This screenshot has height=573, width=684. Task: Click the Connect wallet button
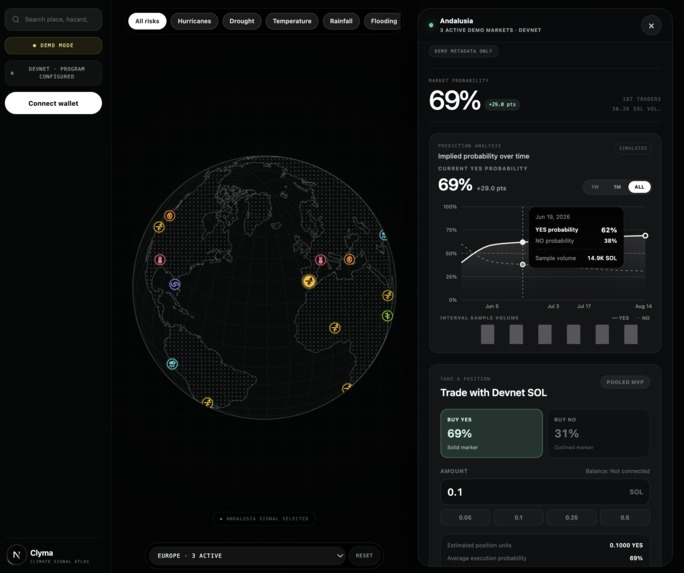pos(53,103)
